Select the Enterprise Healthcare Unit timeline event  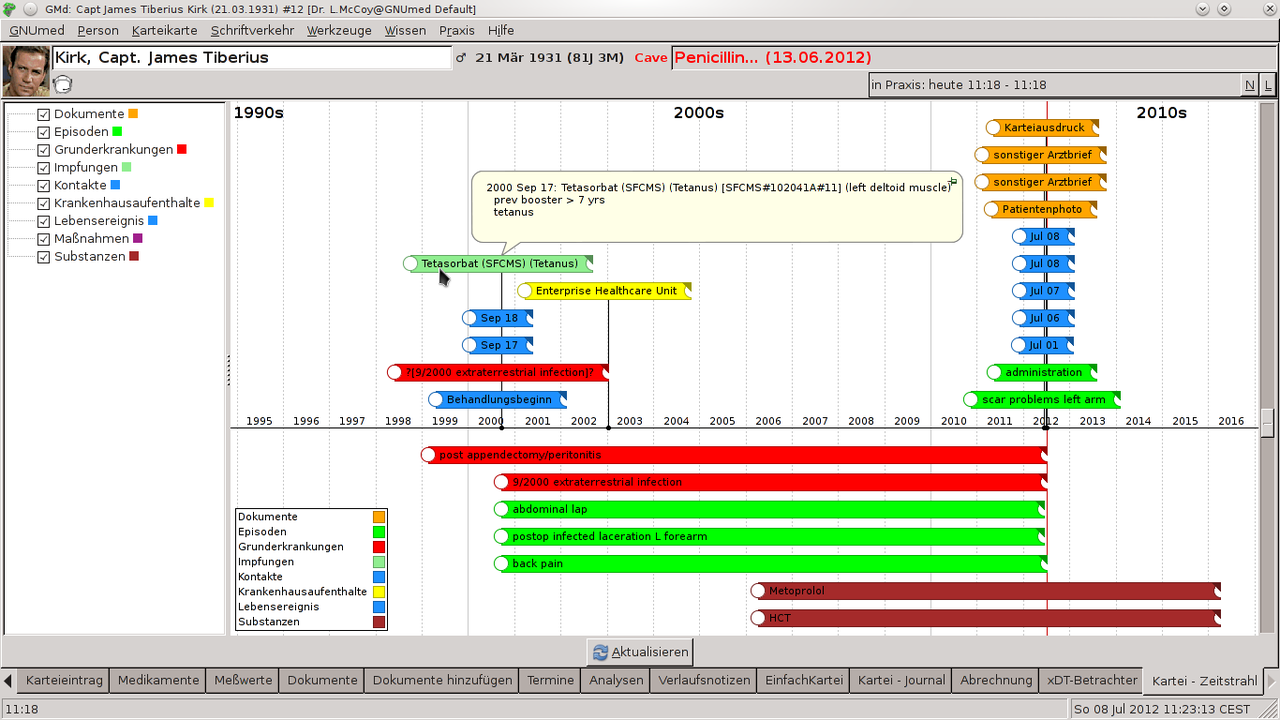coord(605,291)
